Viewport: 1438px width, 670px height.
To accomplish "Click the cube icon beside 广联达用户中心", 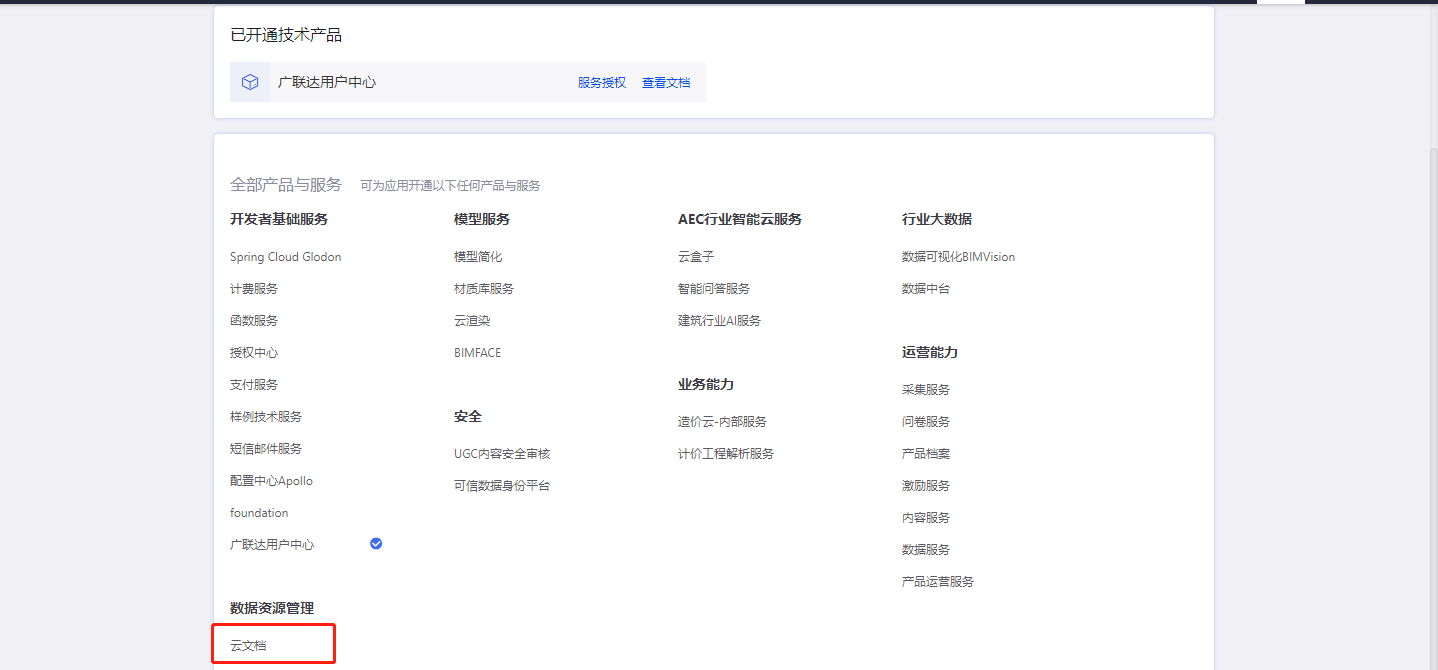I will point(250,82).
